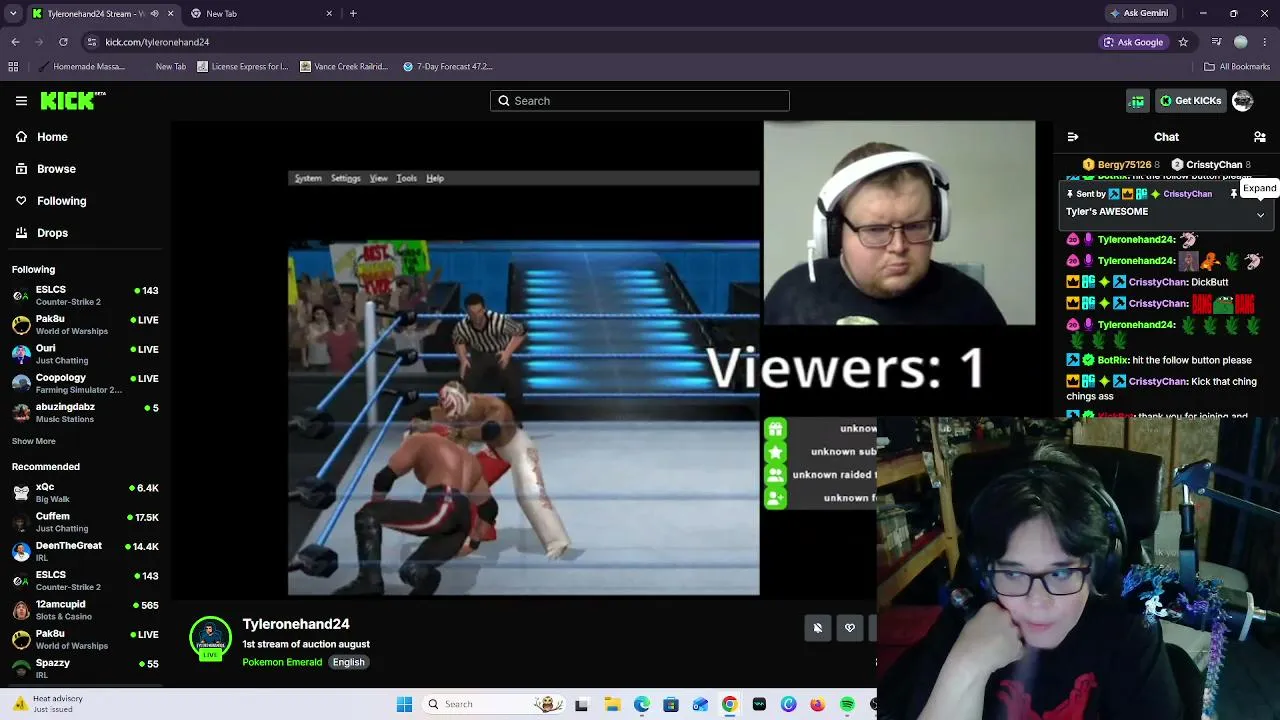Click the heart follow icon under the stream

coord(850,628)
